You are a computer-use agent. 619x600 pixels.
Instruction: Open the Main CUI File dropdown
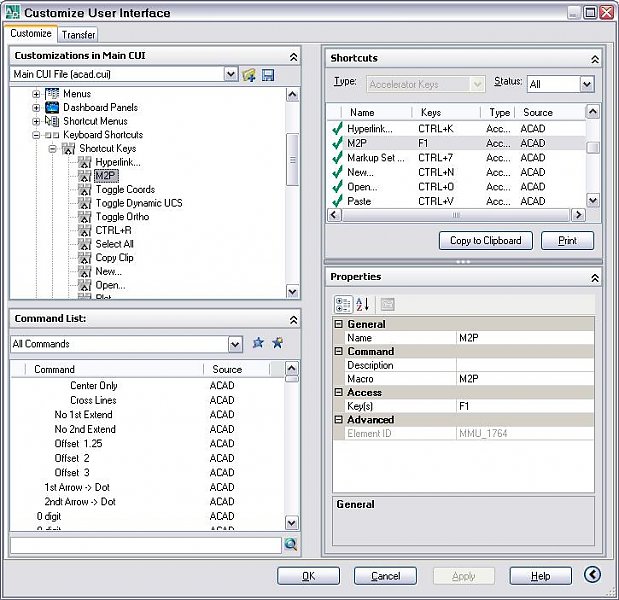coord(231,74)
